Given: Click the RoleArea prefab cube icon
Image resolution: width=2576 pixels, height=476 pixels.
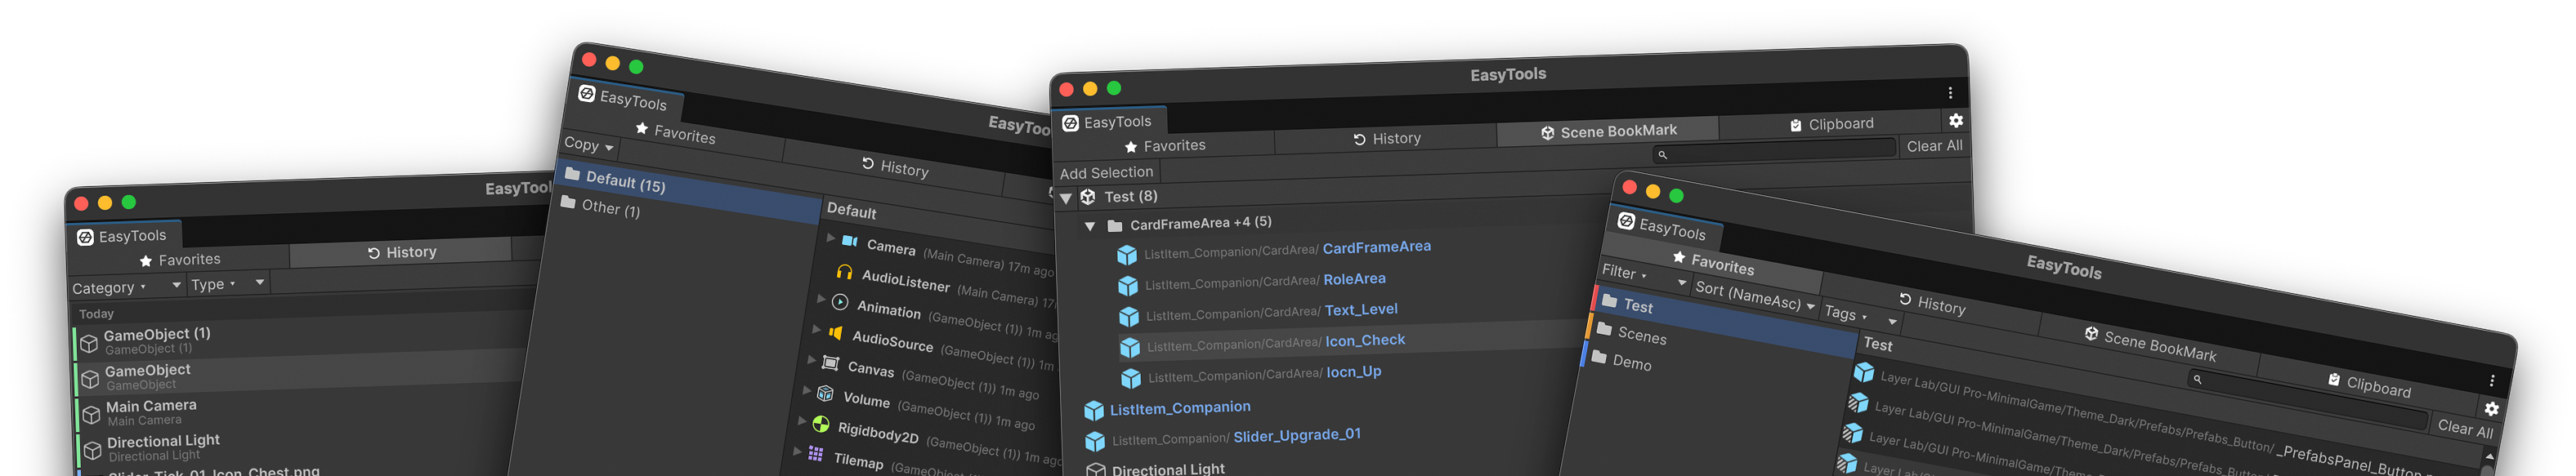Looking at the screenshot, I should click(1128, 286).
